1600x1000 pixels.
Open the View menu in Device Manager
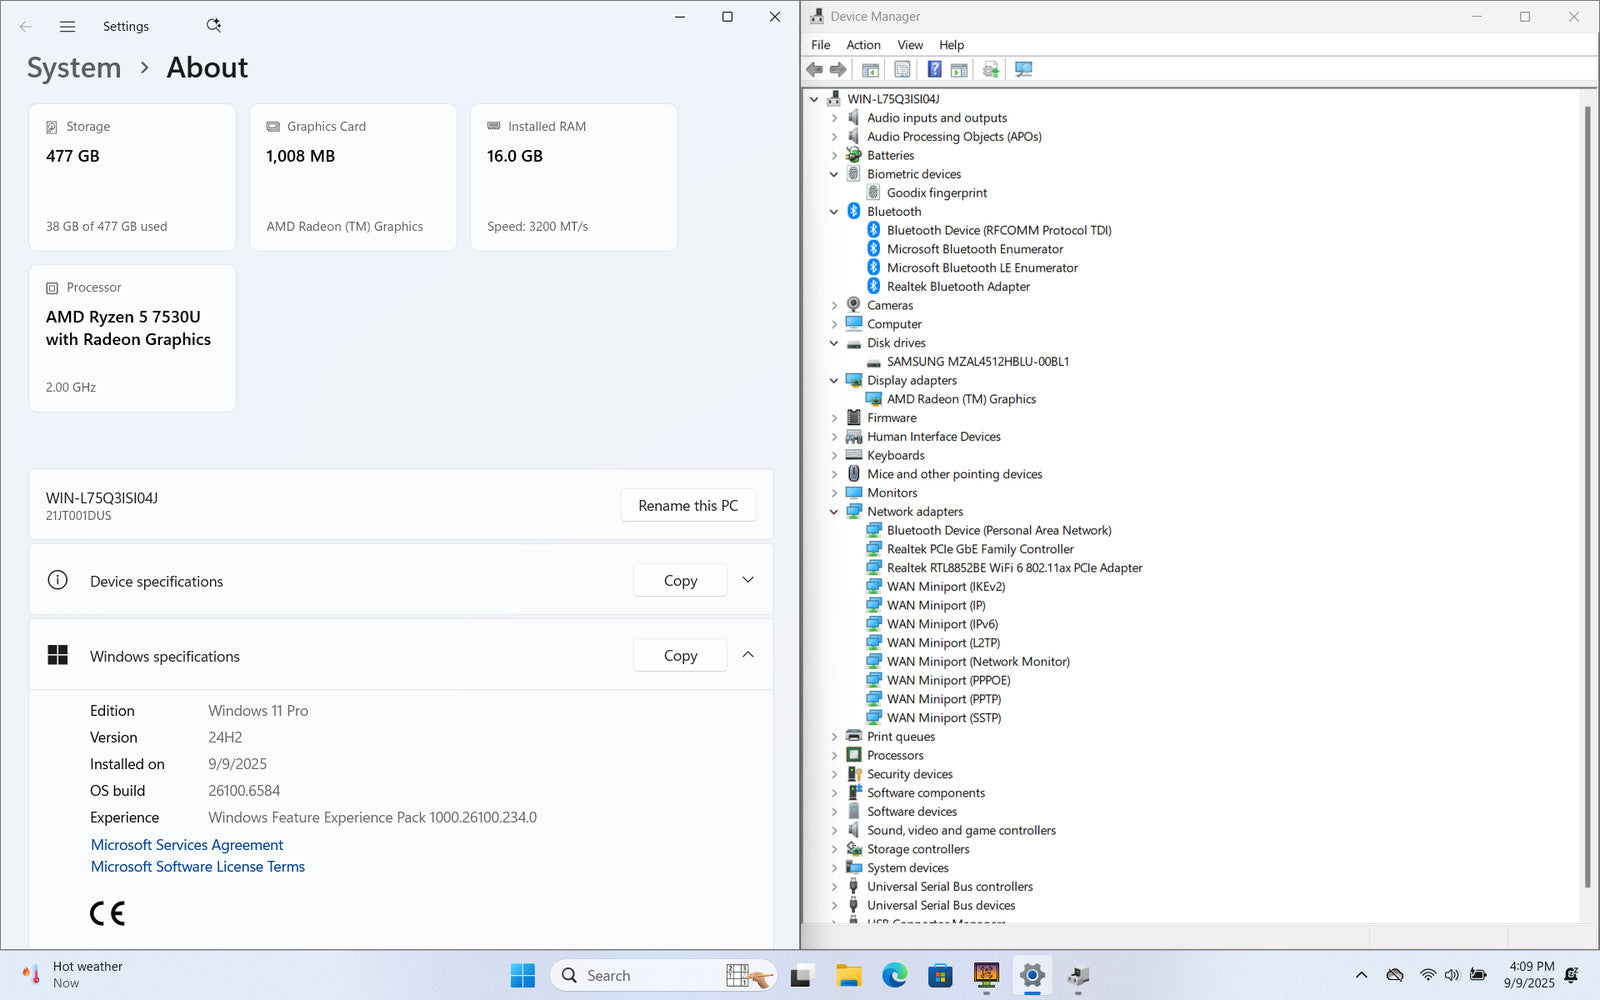[910, 45]
